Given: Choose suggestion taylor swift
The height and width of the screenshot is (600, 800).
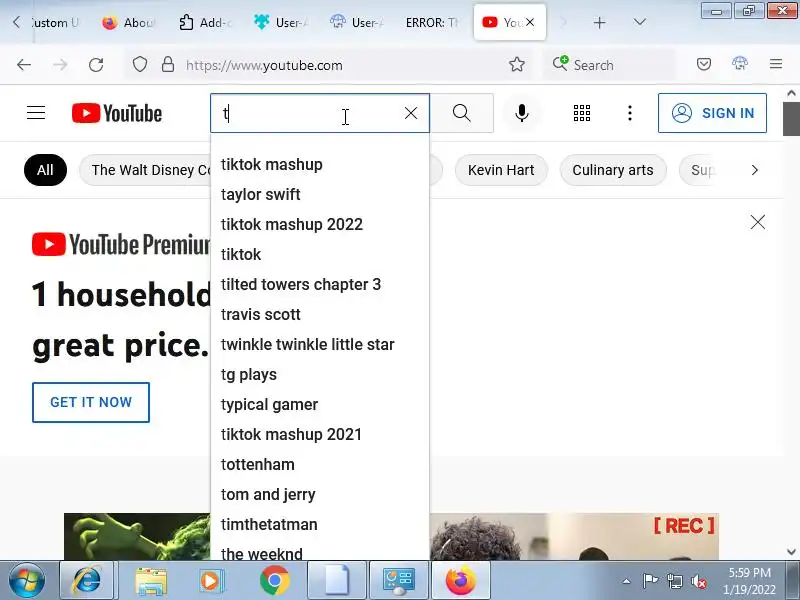Looking at the screenshot, I should coord(320,194).
